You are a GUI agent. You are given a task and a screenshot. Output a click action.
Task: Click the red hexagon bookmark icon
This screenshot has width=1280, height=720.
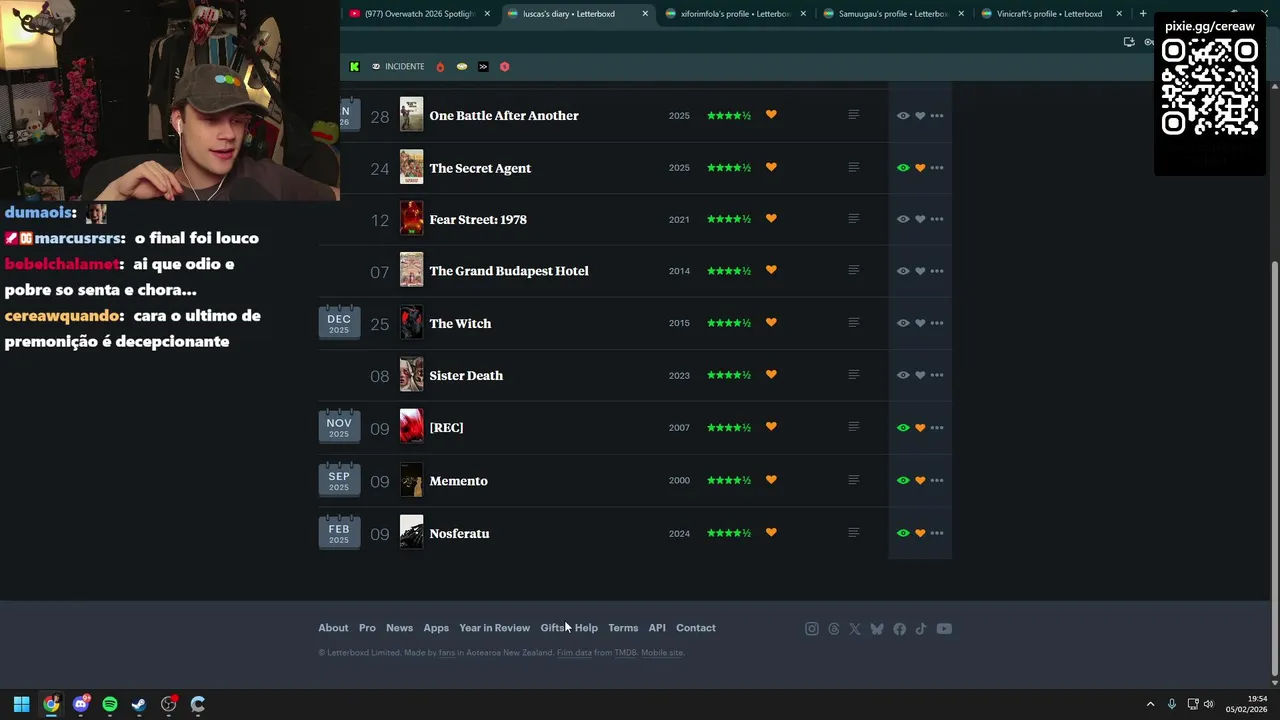click(x=504, y=67)
